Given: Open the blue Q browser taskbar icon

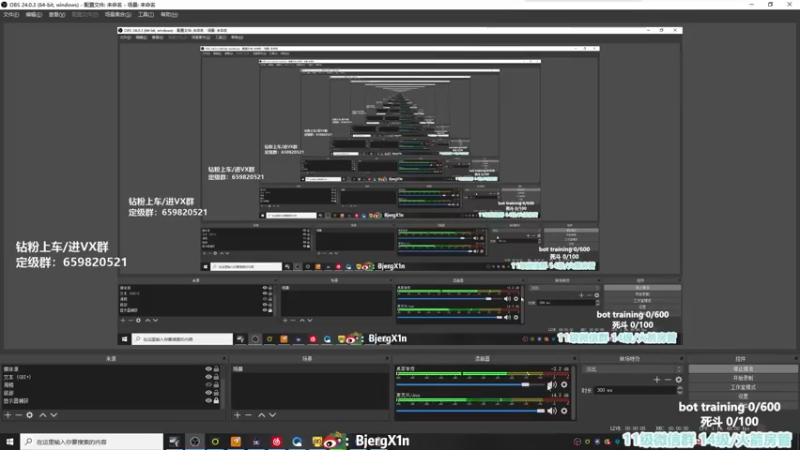Looking at the screenshot, I should tap(297, 441).
